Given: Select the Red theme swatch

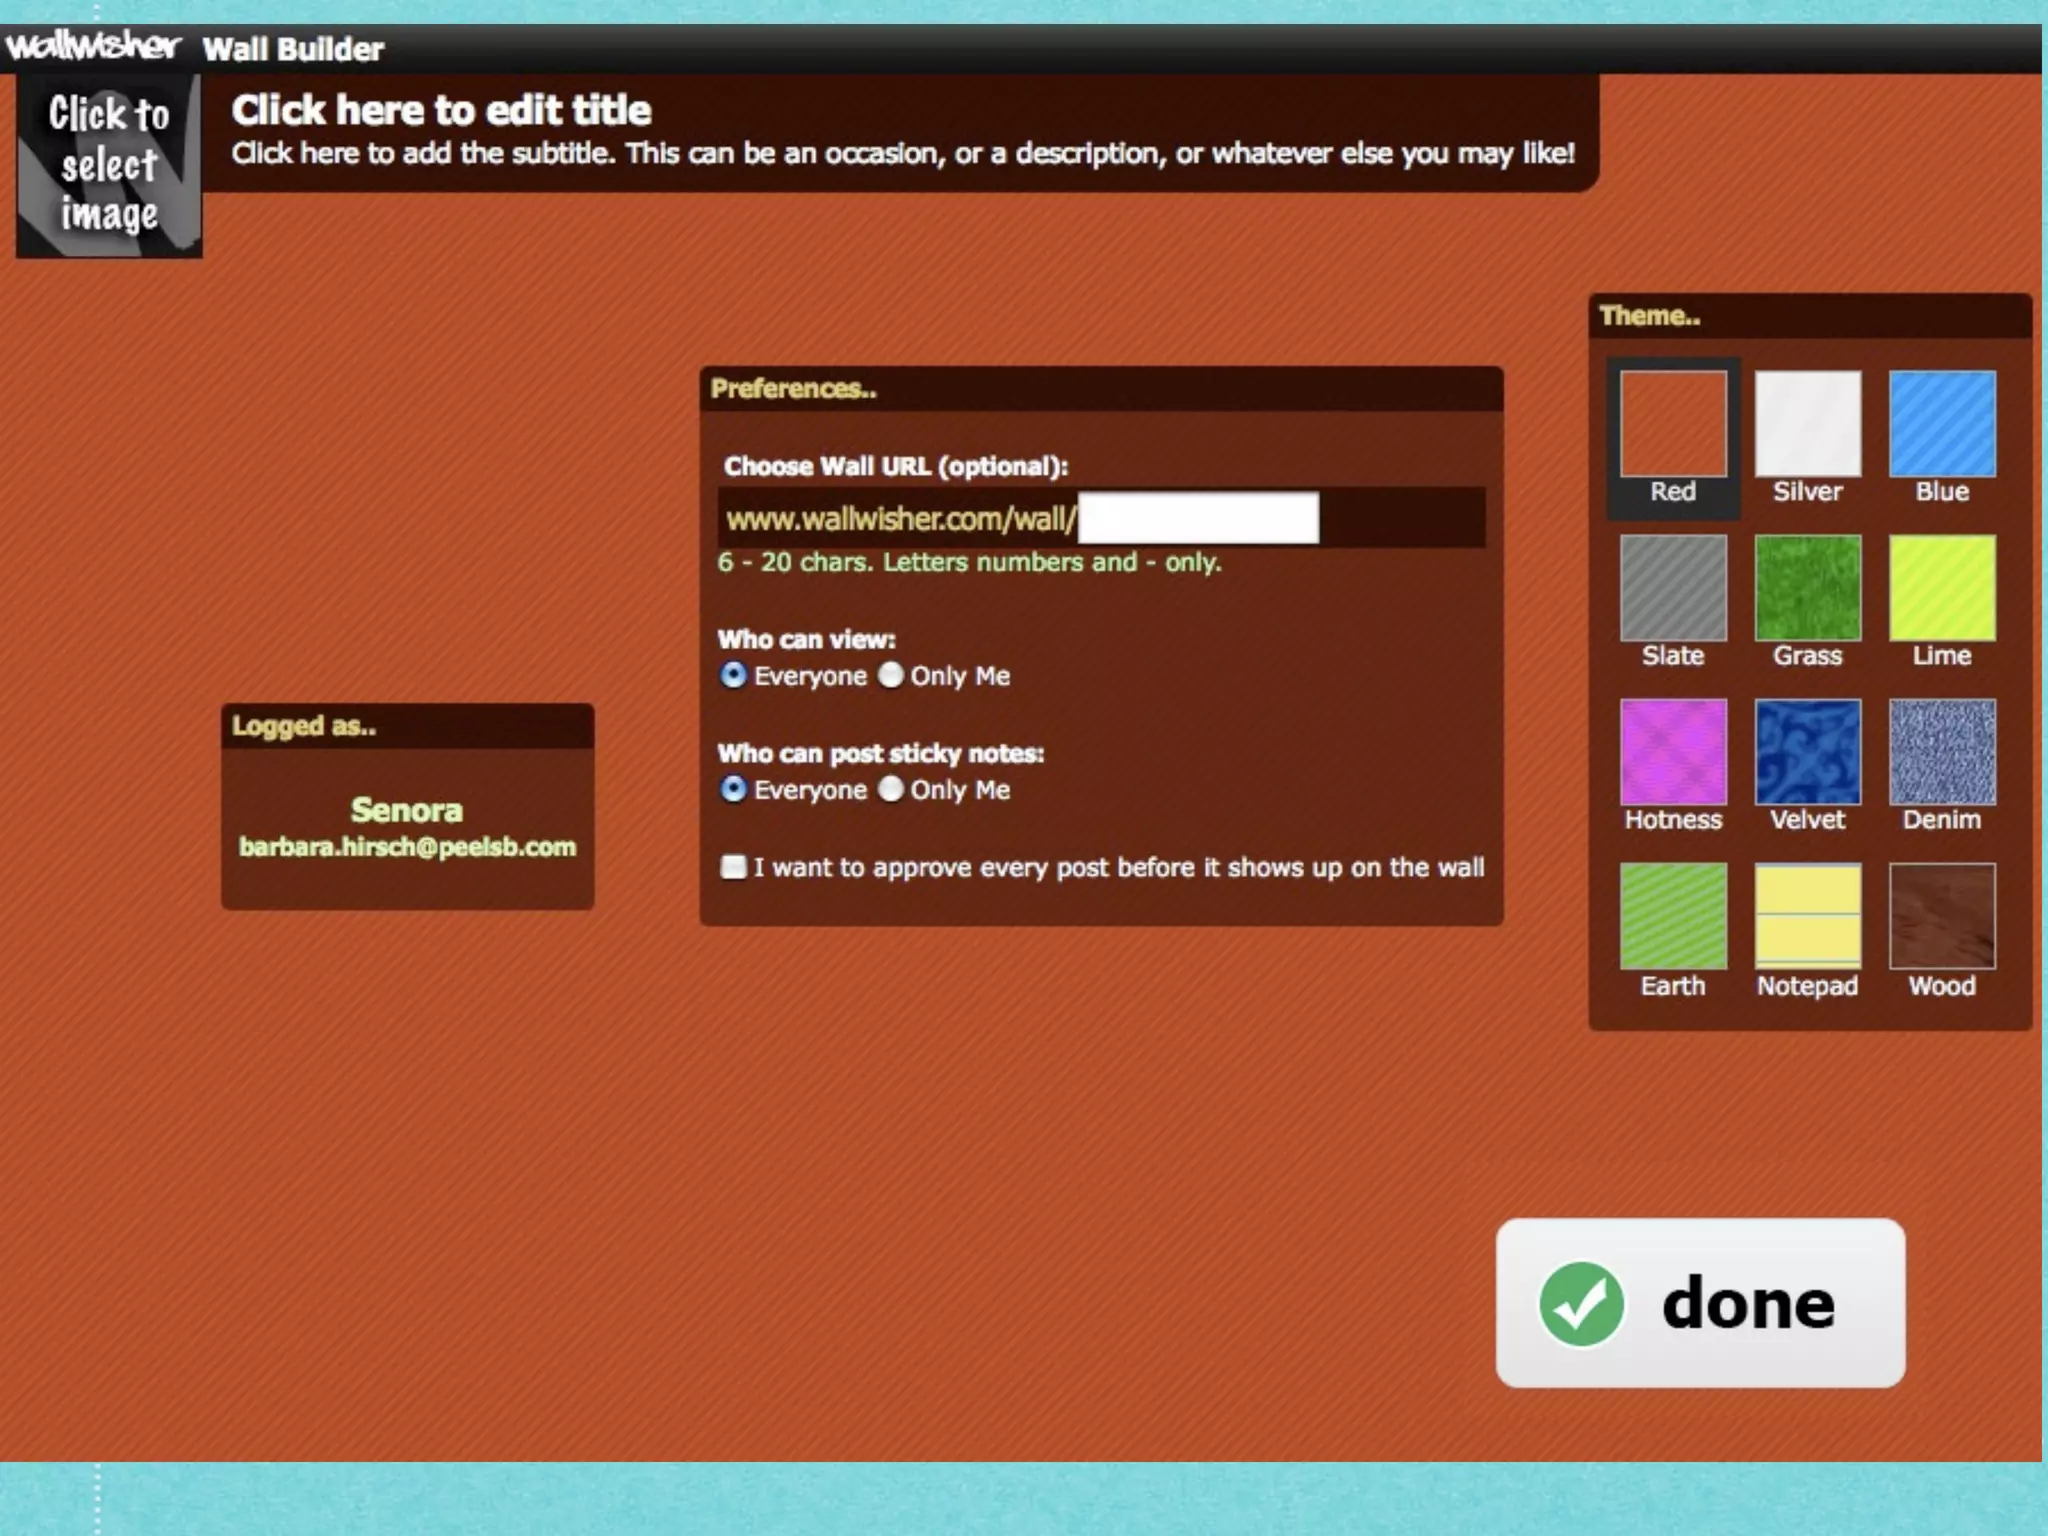Looking at the screenshot, I should coord(1673,424).
